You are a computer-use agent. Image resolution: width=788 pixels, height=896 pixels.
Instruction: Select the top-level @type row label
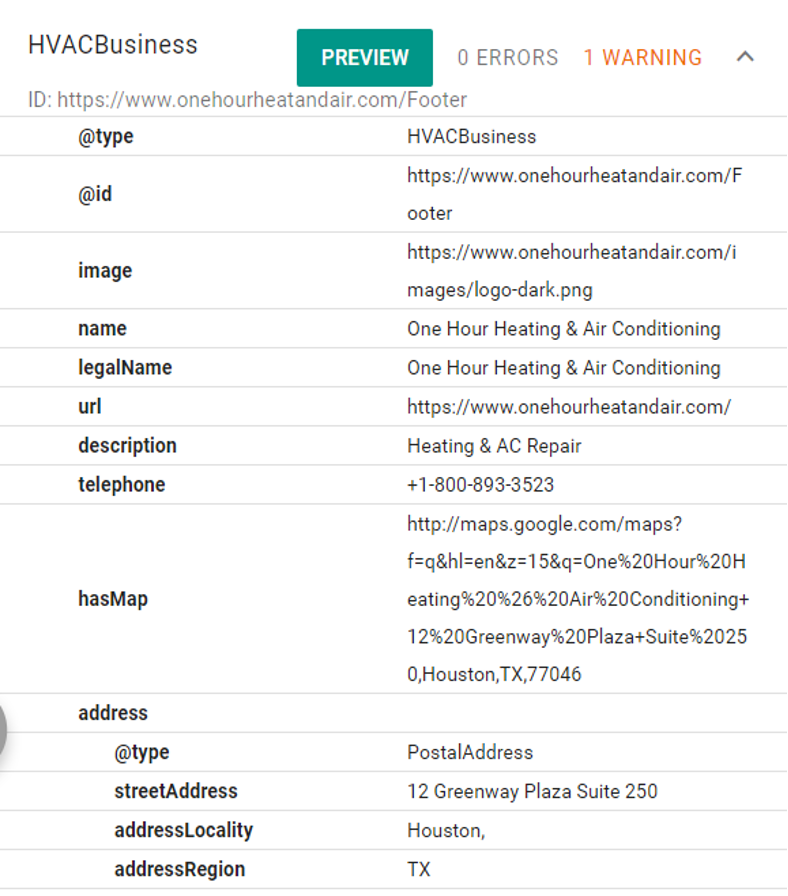point(106,137)
